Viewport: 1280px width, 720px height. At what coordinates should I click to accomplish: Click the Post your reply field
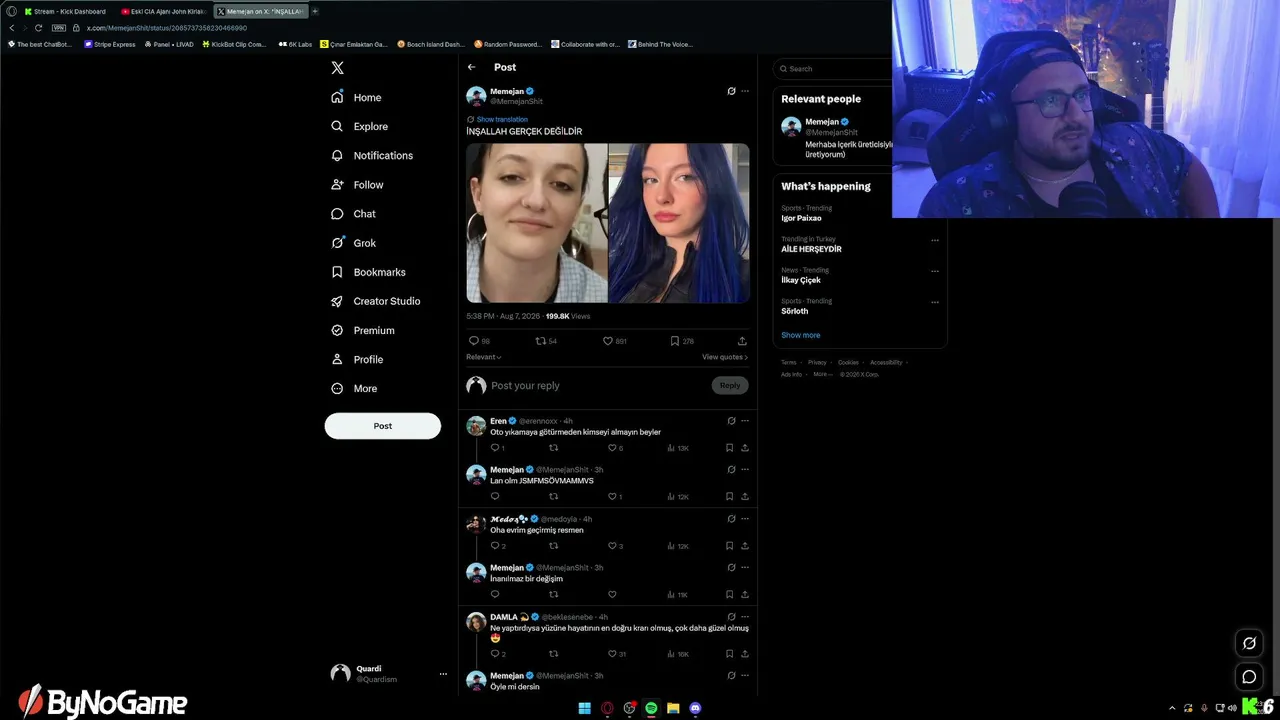click(598, 386)
